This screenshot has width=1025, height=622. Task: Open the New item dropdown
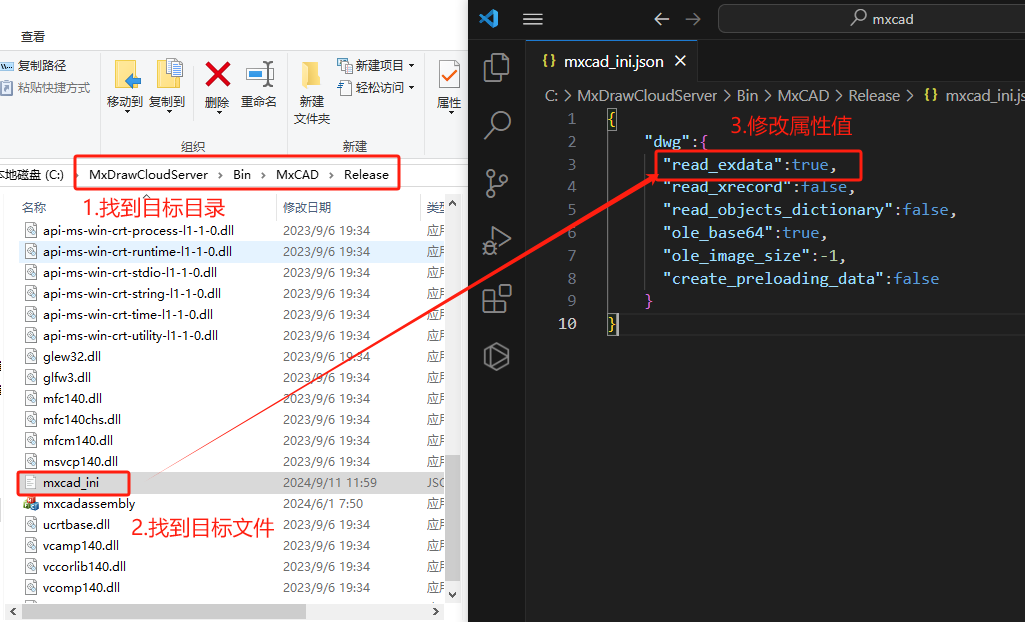[x=376, y=65]
